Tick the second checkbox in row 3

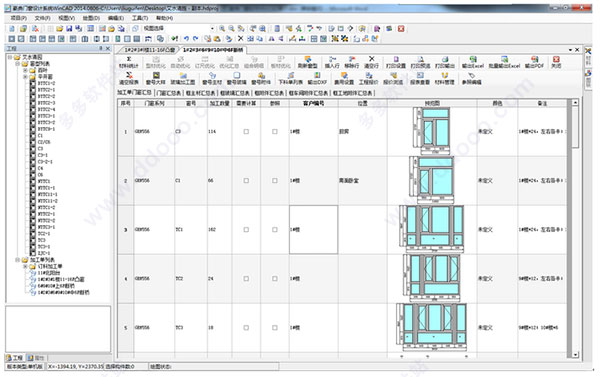(275, 230)
